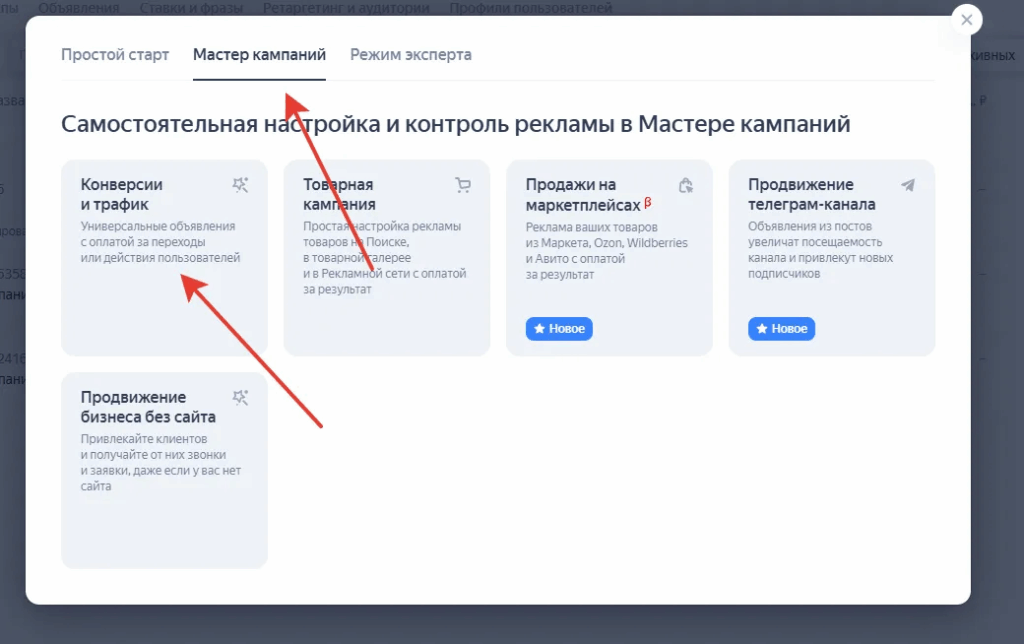Open the Режим эксперта tab

click(410, 55)
